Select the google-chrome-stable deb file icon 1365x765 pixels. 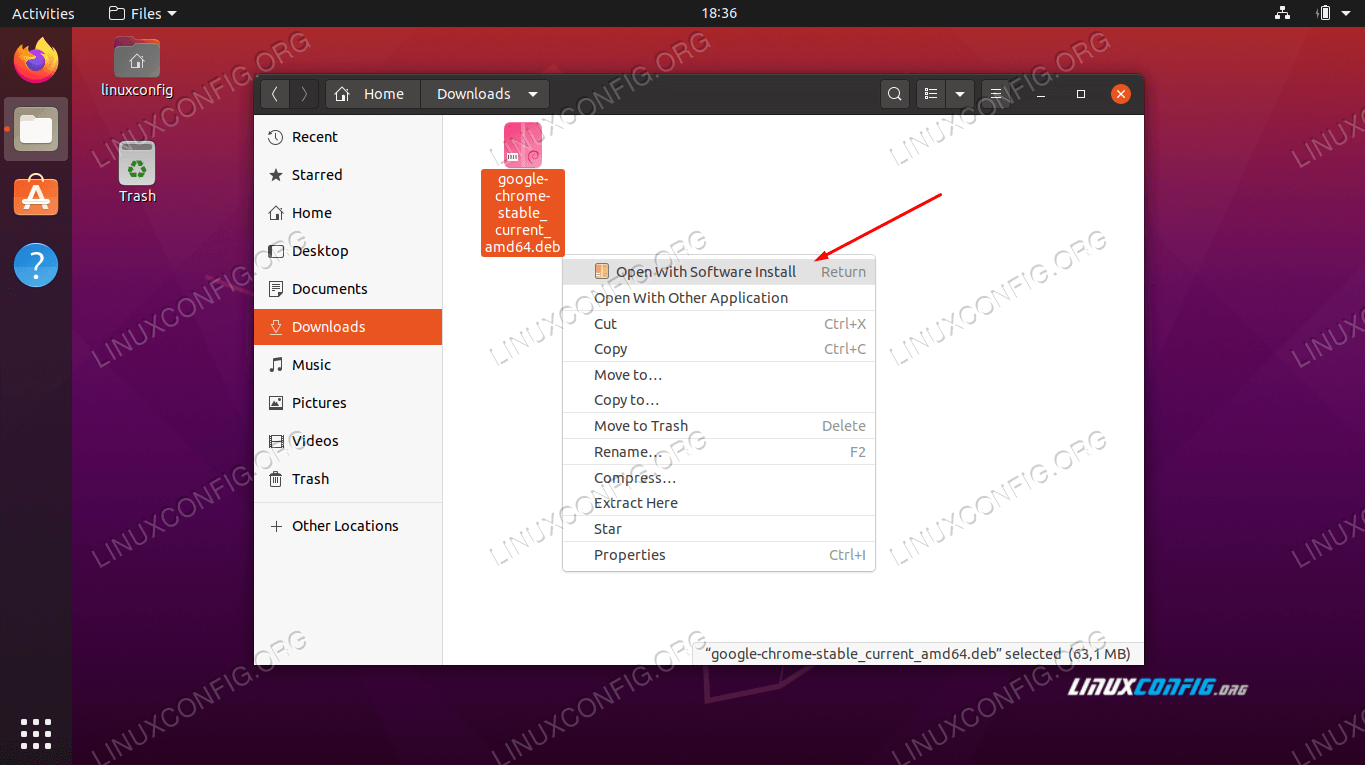(x=523, y=145)
